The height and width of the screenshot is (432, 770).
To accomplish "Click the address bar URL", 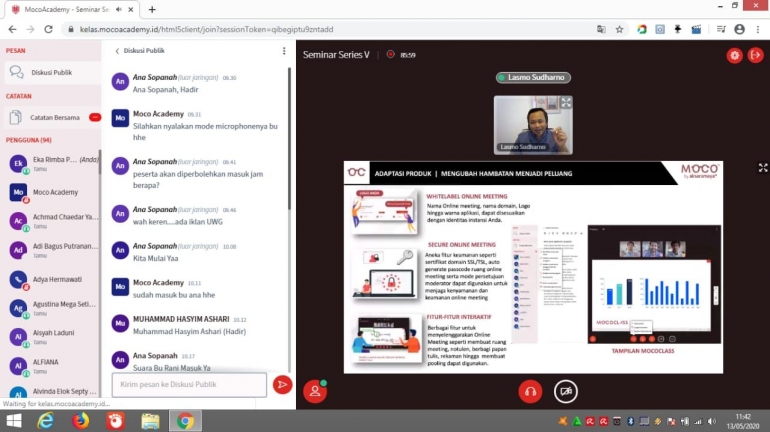I will (x=206, y=29).
